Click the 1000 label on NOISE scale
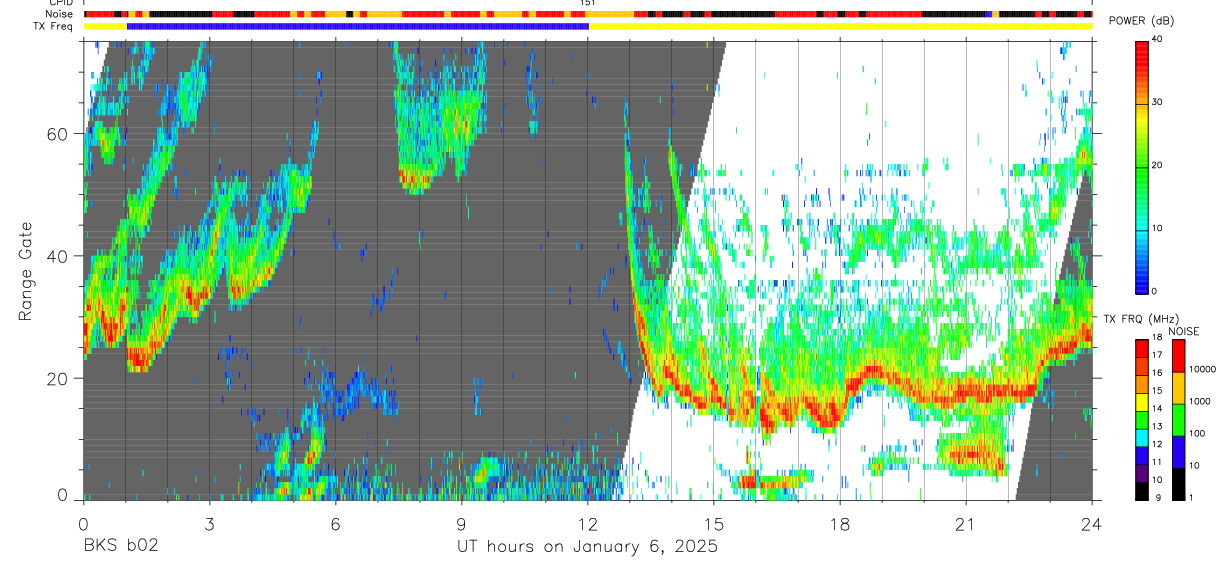This screenshot has height=567, width=1228. (x=1199, y=402)
